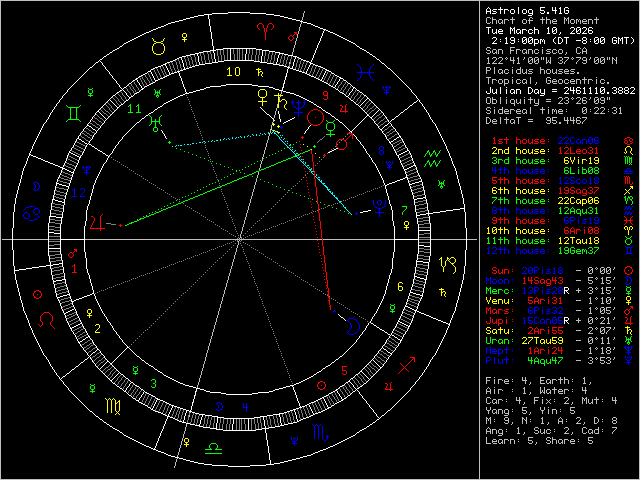The image size is (640, 480).
Task: Select the large yellow Saturn glyph inside the wheel
Action: click(x=281, y=102)
